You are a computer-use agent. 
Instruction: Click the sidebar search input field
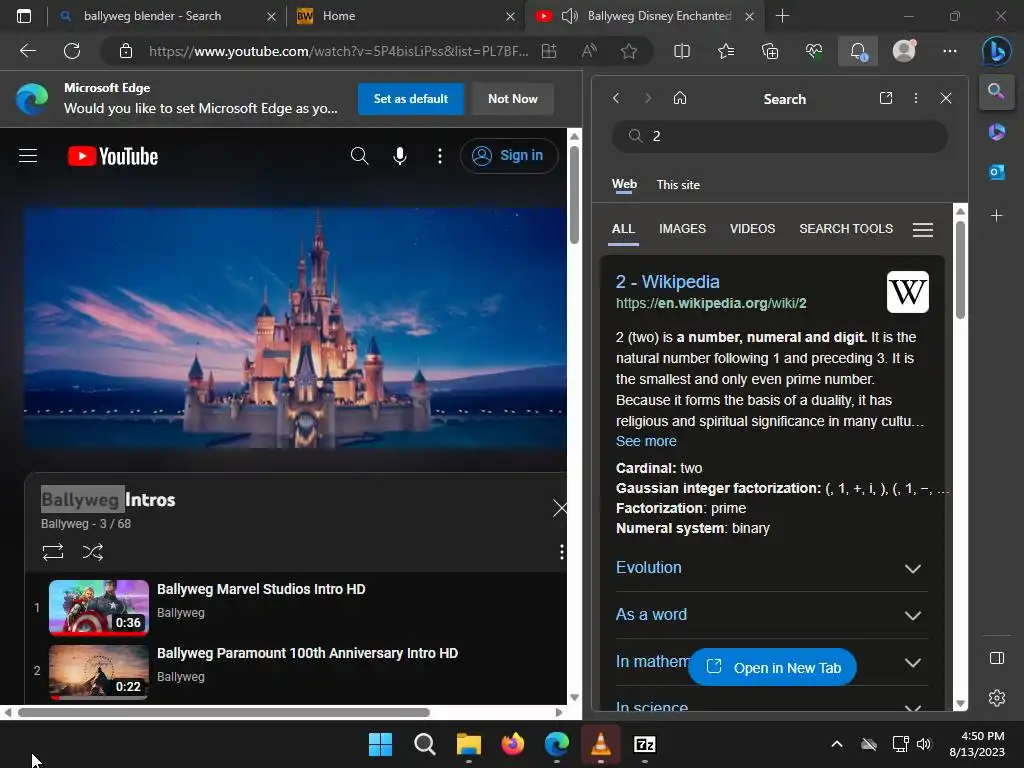(780, 136)
